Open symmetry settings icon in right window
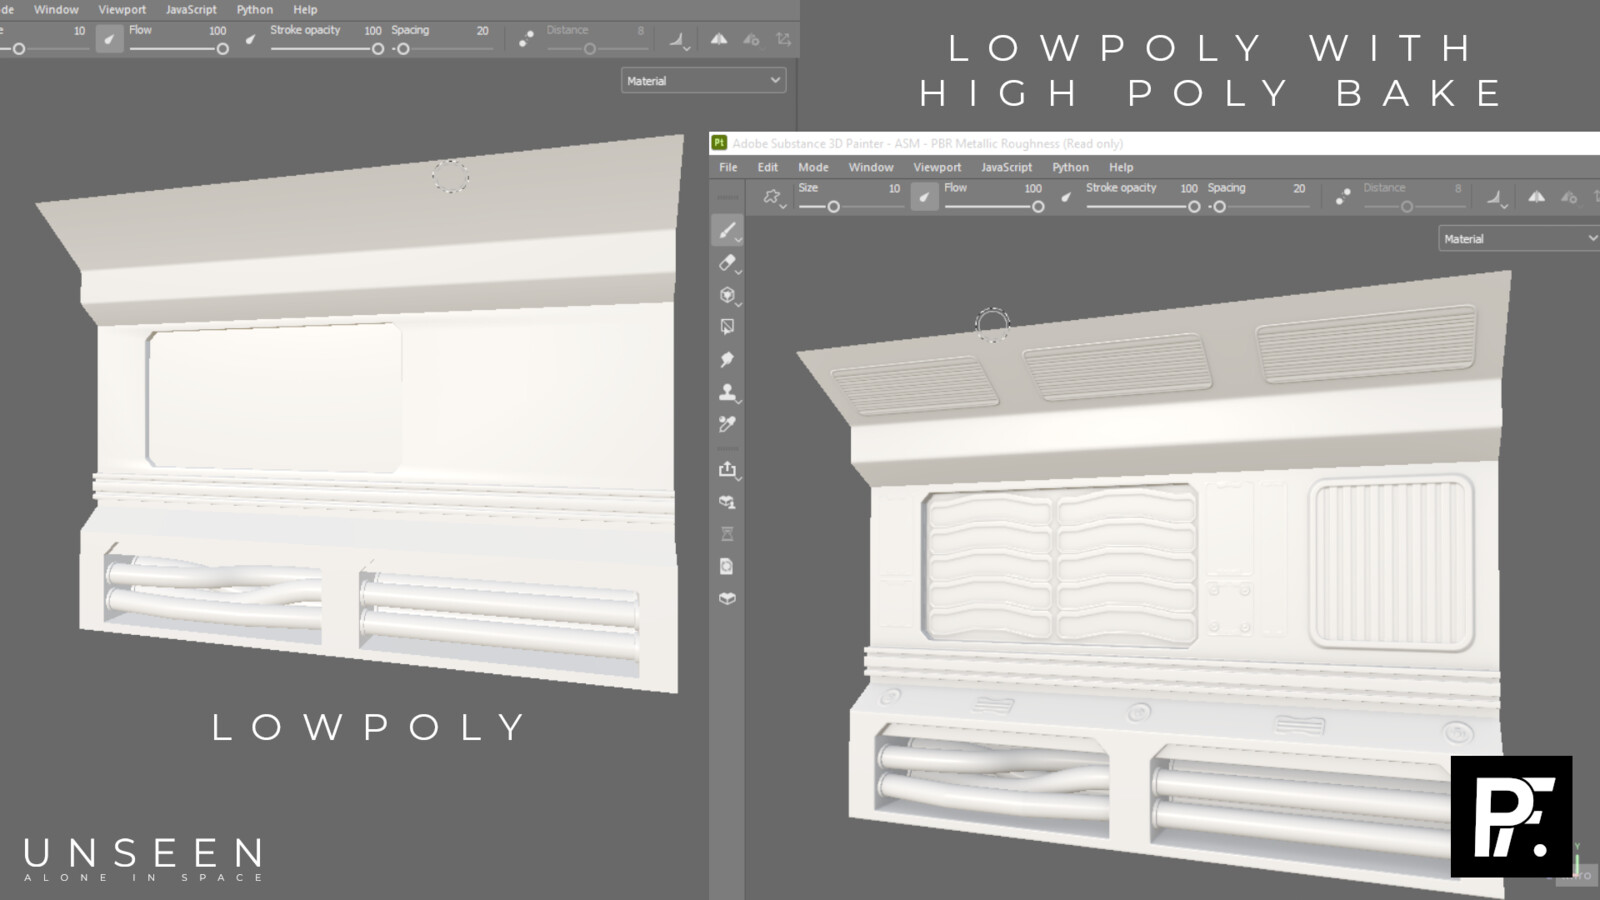The height and width of the screenshot is (900, 1600). click(1570, 197)
